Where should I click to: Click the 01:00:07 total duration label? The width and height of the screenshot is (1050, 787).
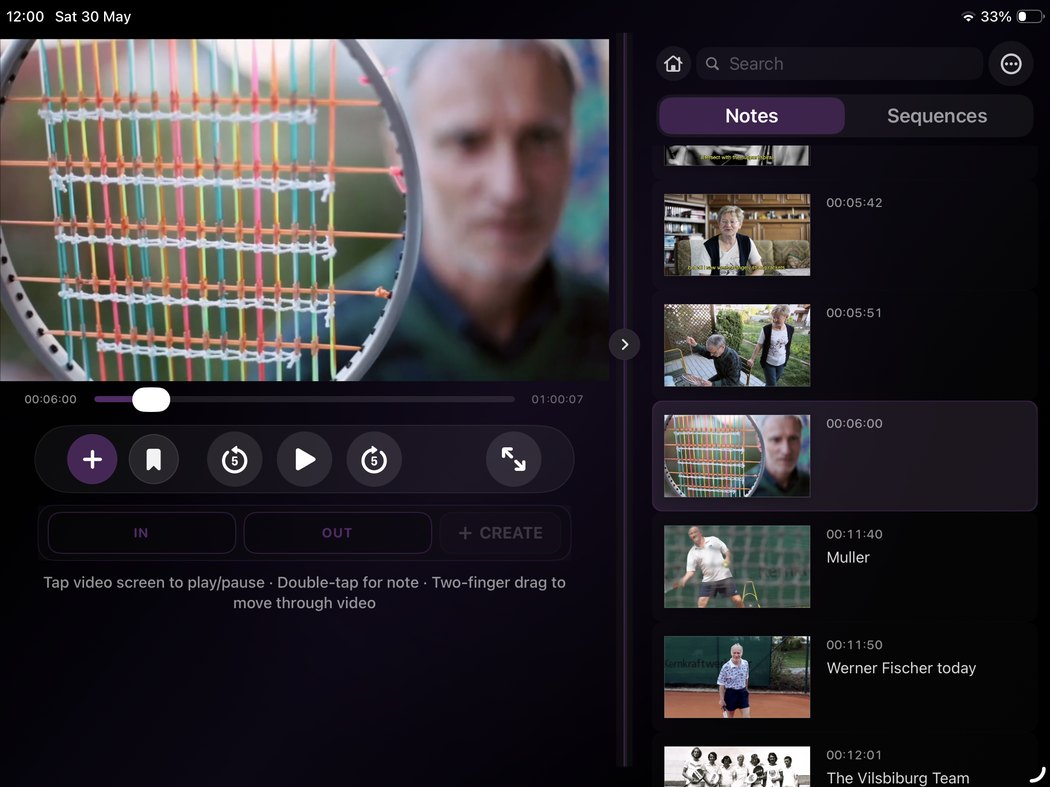[557, 399]
